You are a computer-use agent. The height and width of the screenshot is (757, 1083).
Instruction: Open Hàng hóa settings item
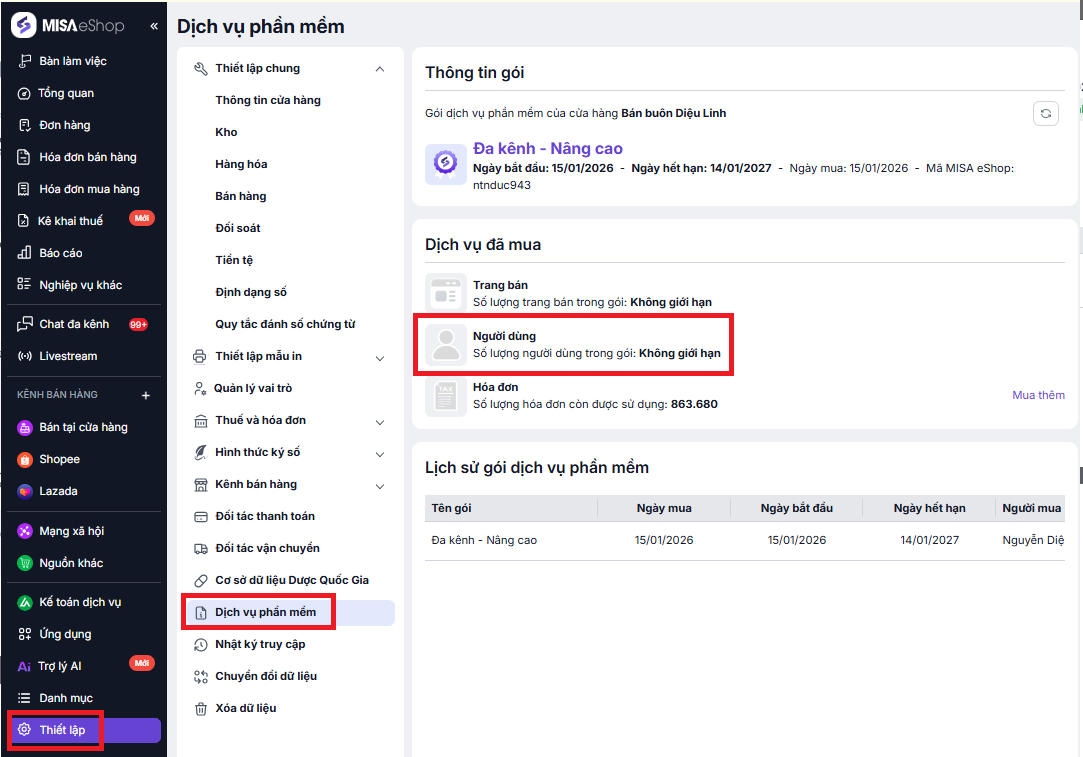[241, 164]
